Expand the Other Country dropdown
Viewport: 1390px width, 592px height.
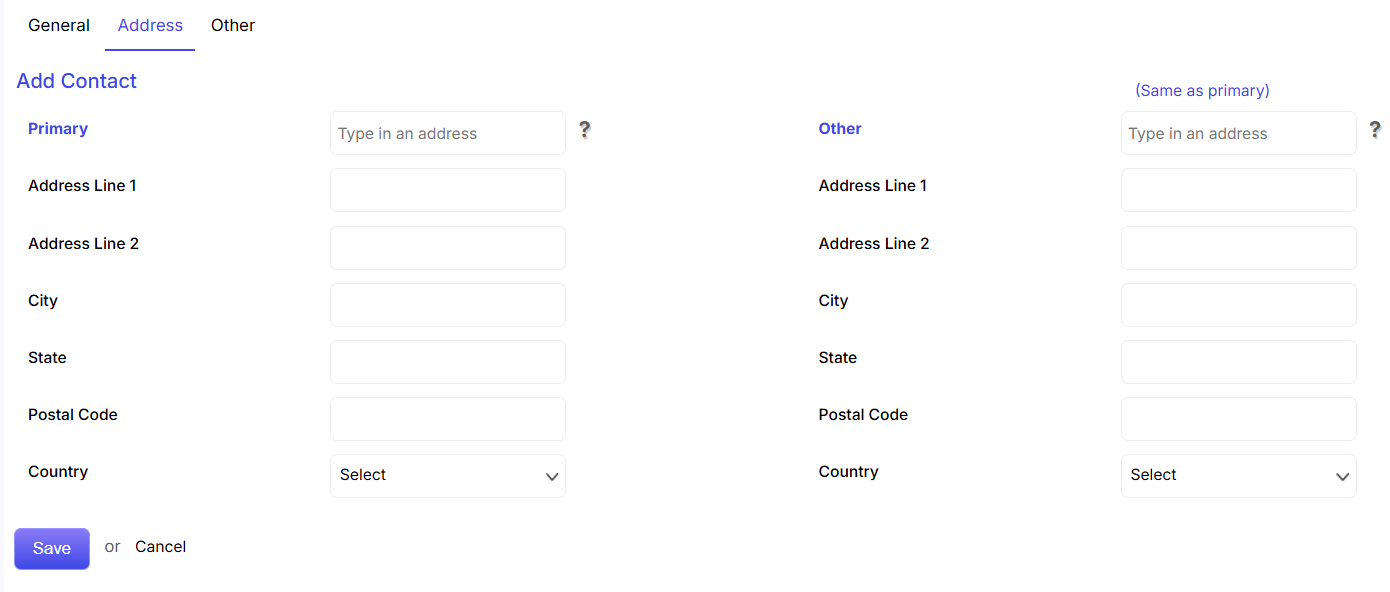(1238, 476)
